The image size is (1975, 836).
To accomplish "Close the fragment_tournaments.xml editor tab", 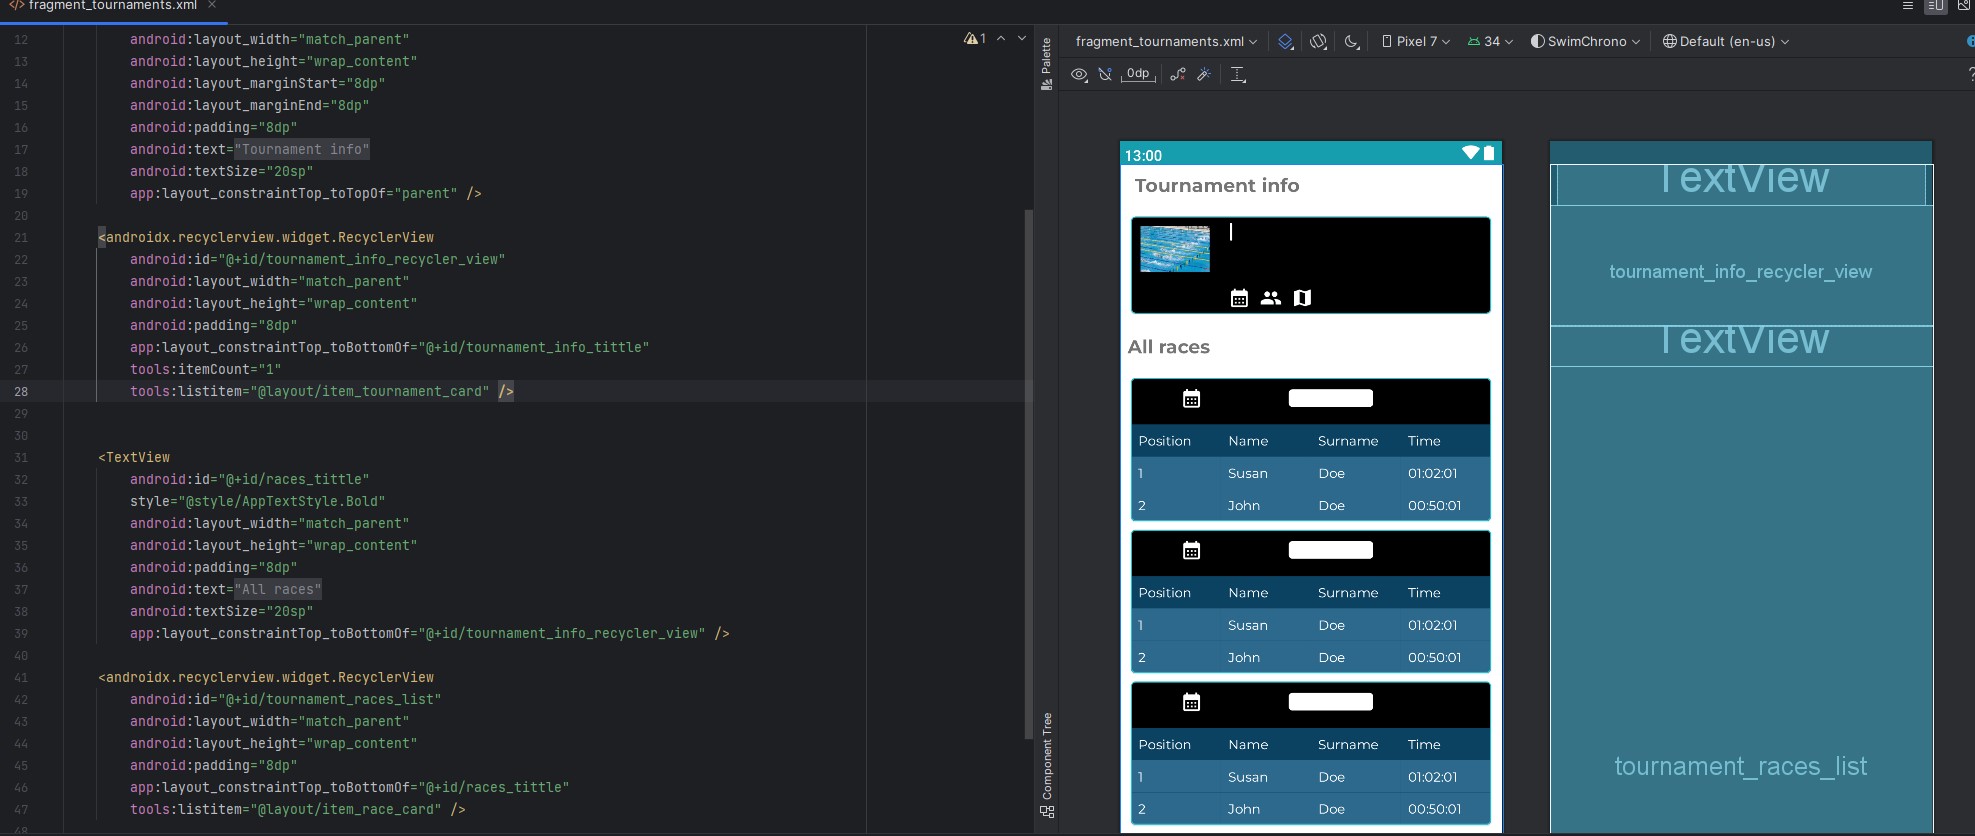I will pyautogui.click(x=212, y=5).
